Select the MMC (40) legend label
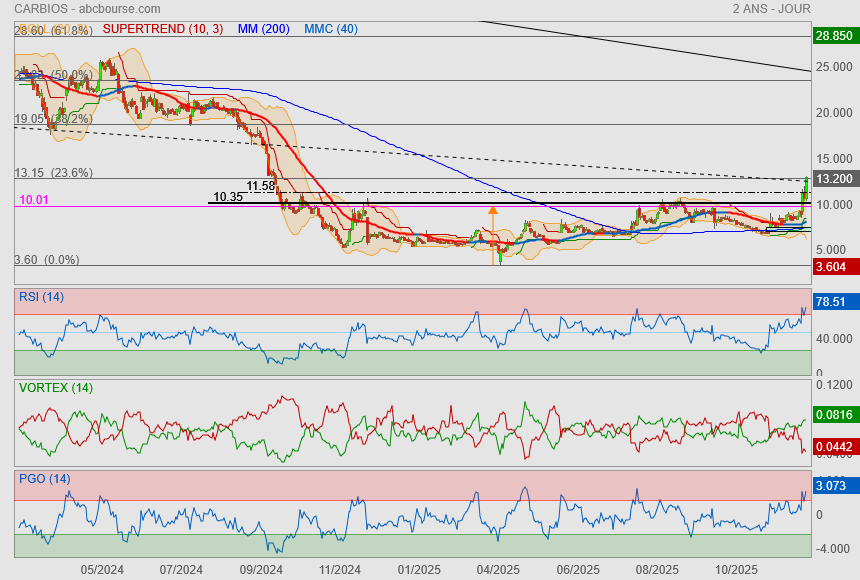860x580 pixels. [x=330, y=29]
